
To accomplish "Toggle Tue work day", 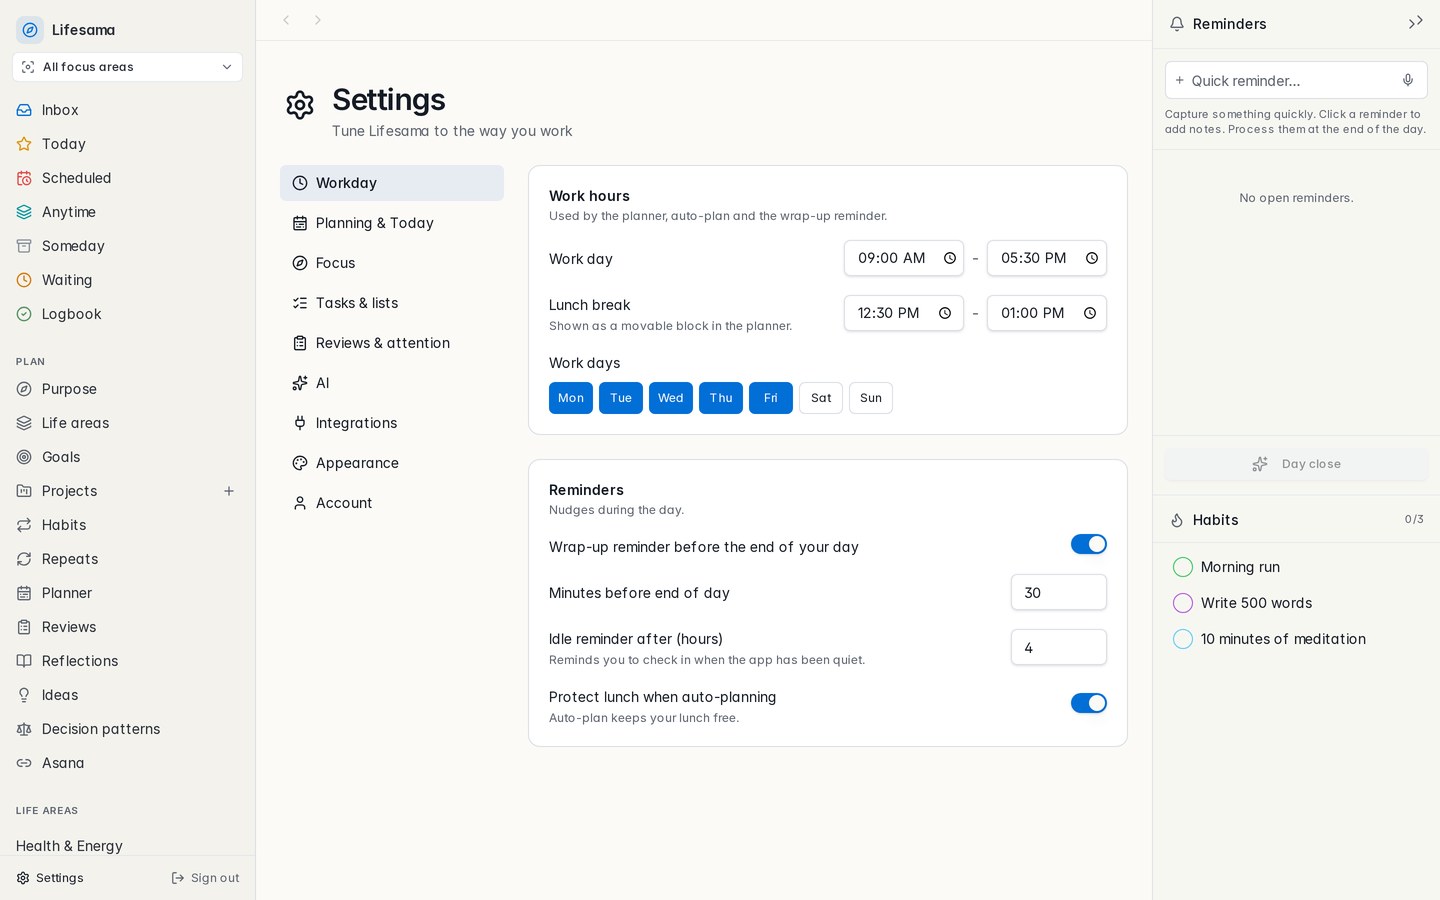I will coord(621,398).
